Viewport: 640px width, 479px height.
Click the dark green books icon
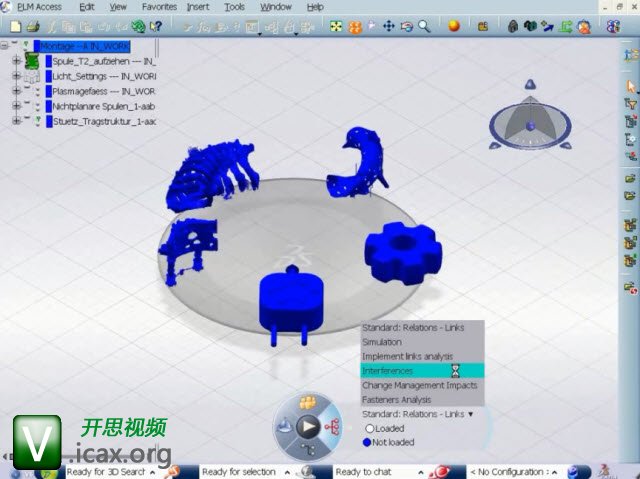(530, 27)
